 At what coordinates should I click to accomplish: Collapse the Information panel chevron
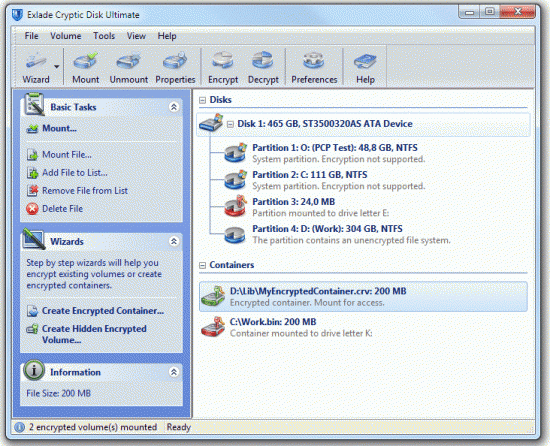coord(174,372)
